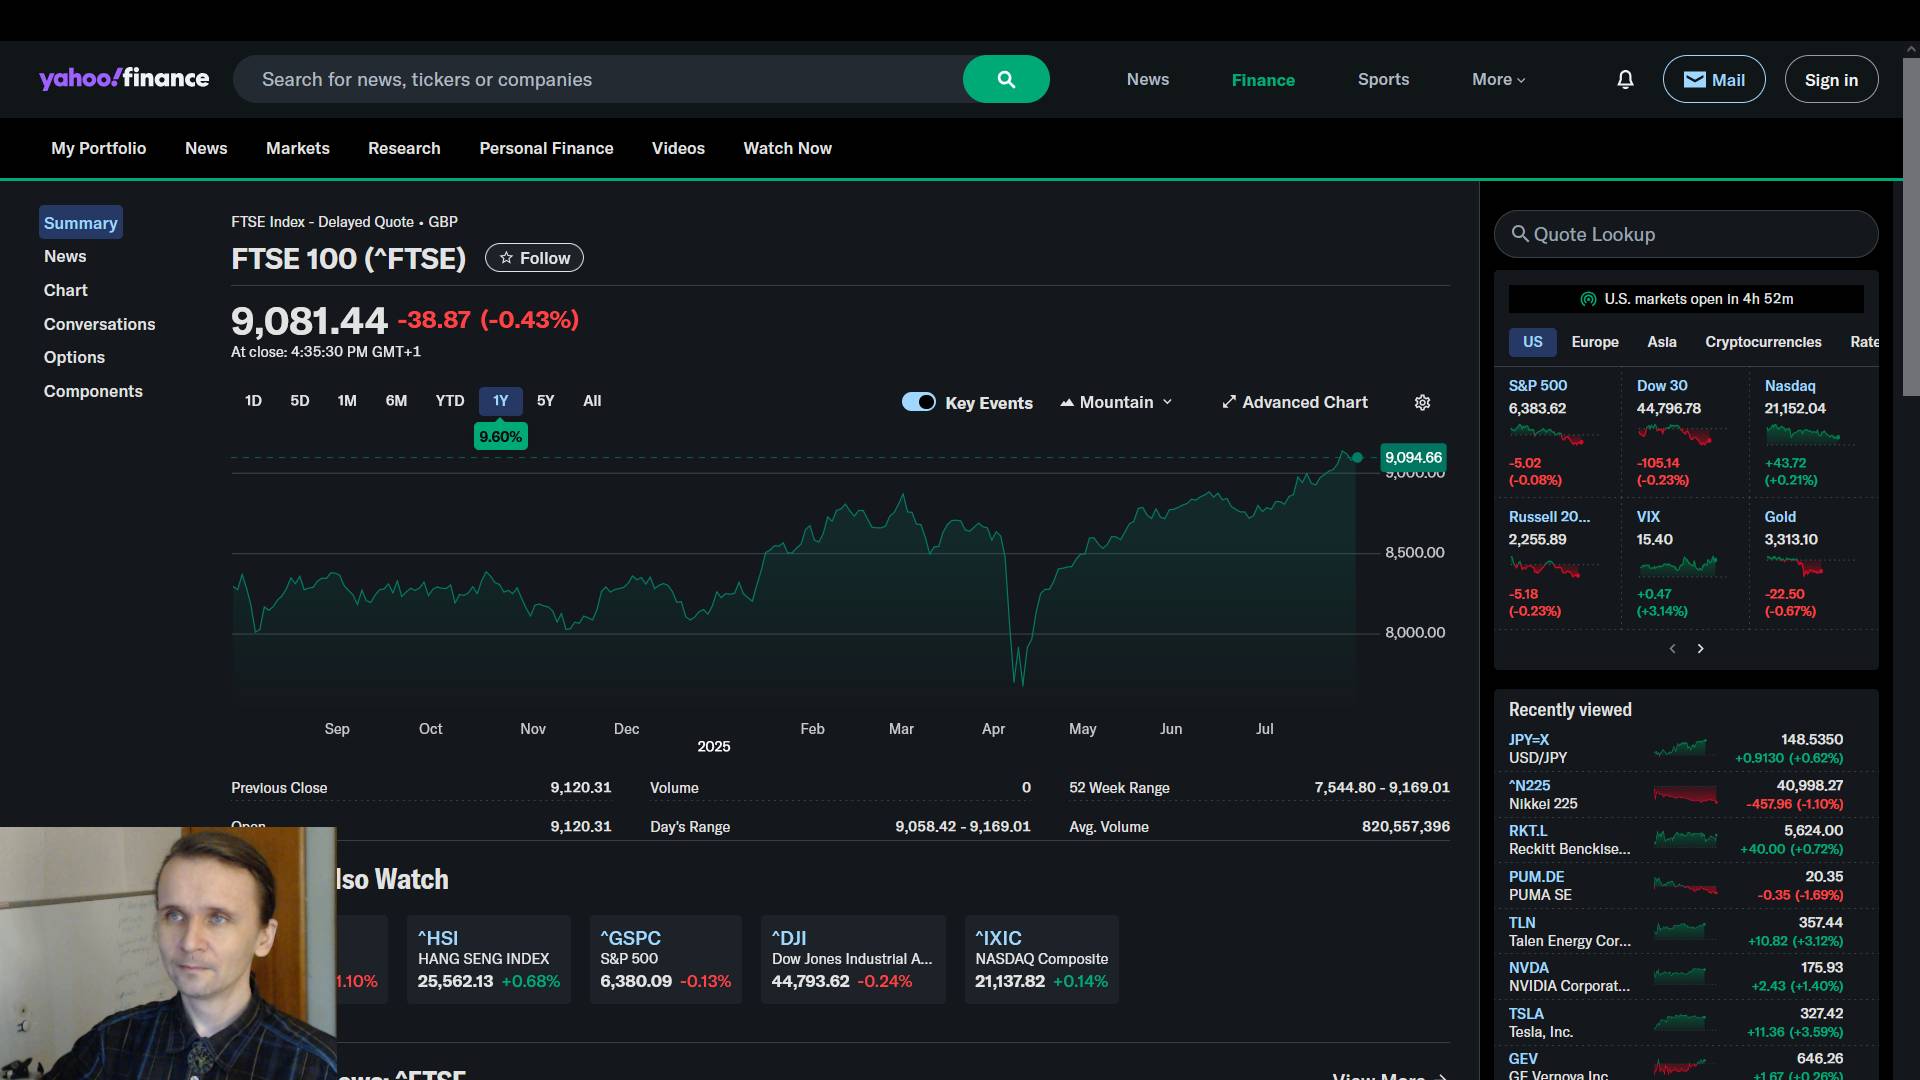The width and height of the screenshot is (1920, 1080).
Task: Go to previous markets carousel page
Action: click(x=1672, y=649)
